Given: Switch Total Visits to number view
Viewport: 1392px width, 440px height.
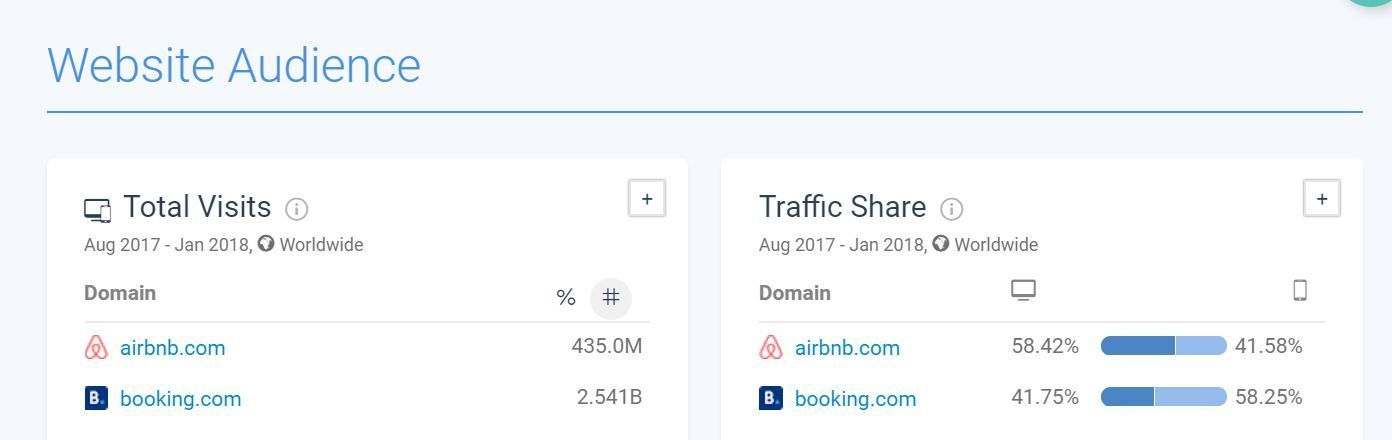Looking at the screenshot, I should coord(611,298).
